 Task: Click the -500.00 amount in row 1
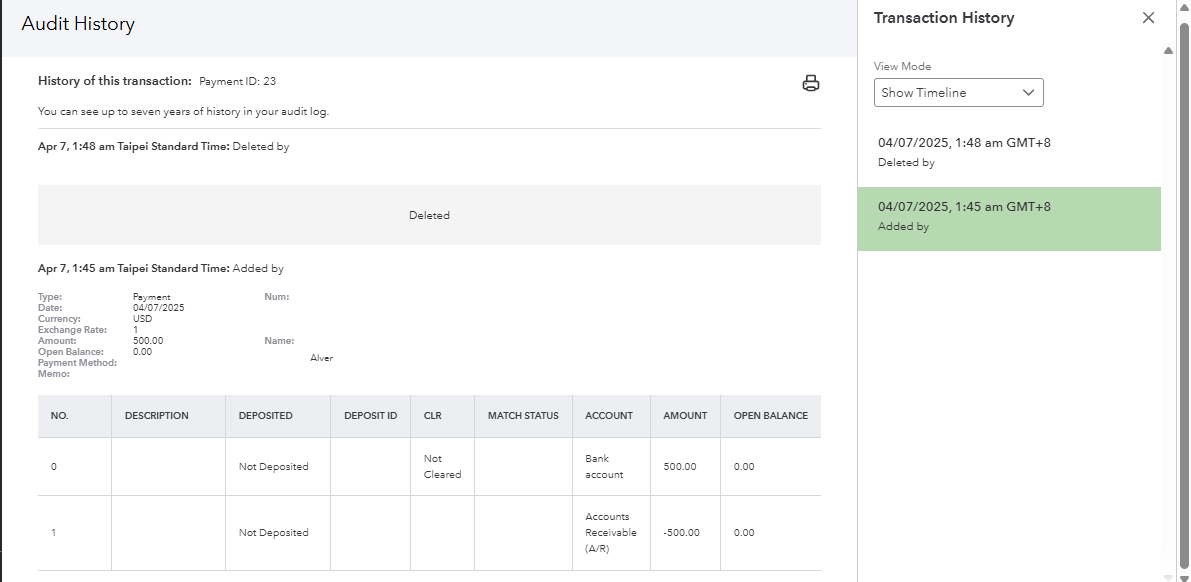(x=681, y=533)
